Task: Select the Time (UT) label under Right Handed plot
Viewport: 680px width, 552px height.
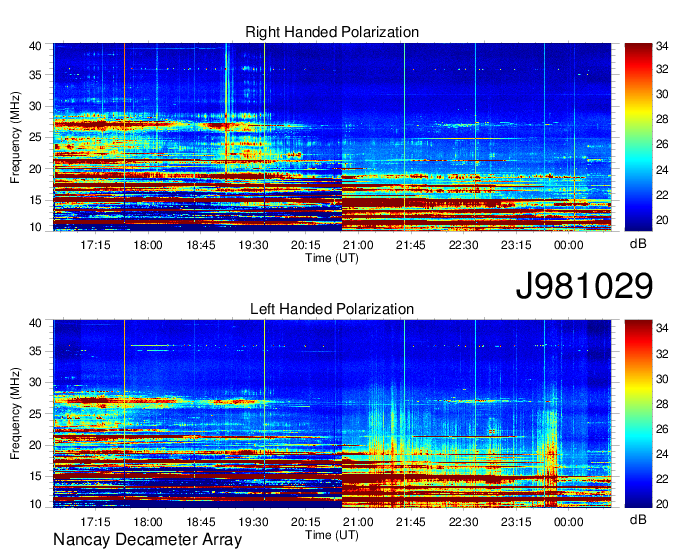Action: 332,258
